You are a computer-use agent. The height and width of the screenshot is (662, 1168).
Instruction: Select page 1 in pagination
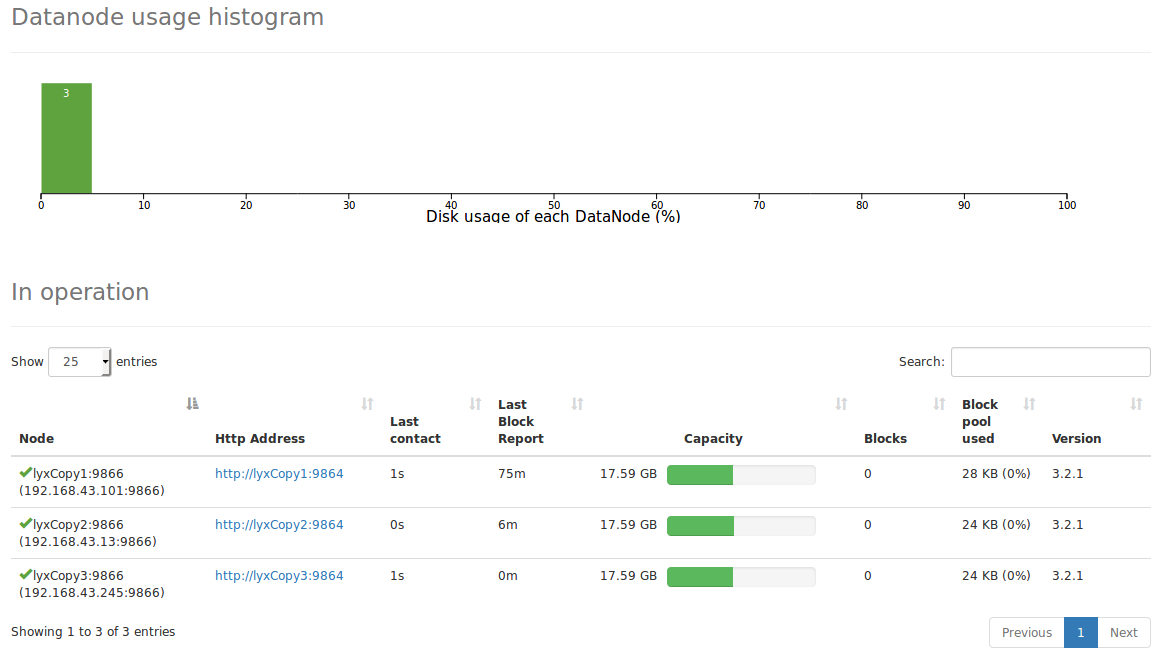tap(1080, 633)
